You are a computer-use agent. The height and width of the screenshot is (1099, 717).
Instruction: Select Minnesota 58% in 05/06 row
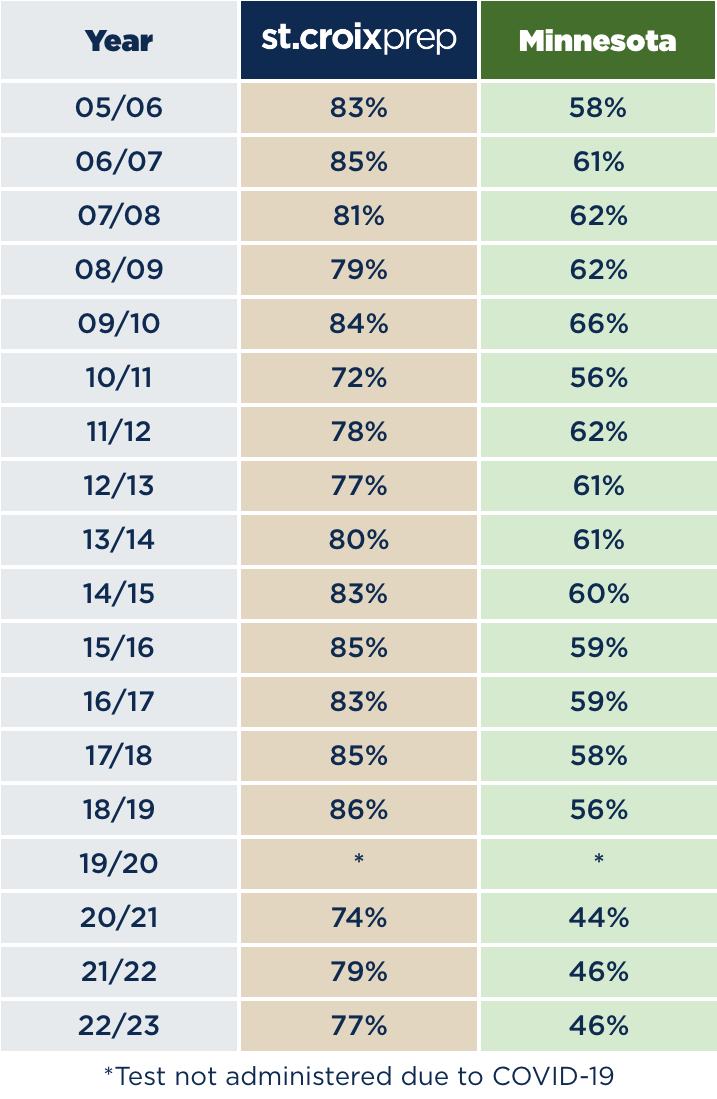(598, 108)
